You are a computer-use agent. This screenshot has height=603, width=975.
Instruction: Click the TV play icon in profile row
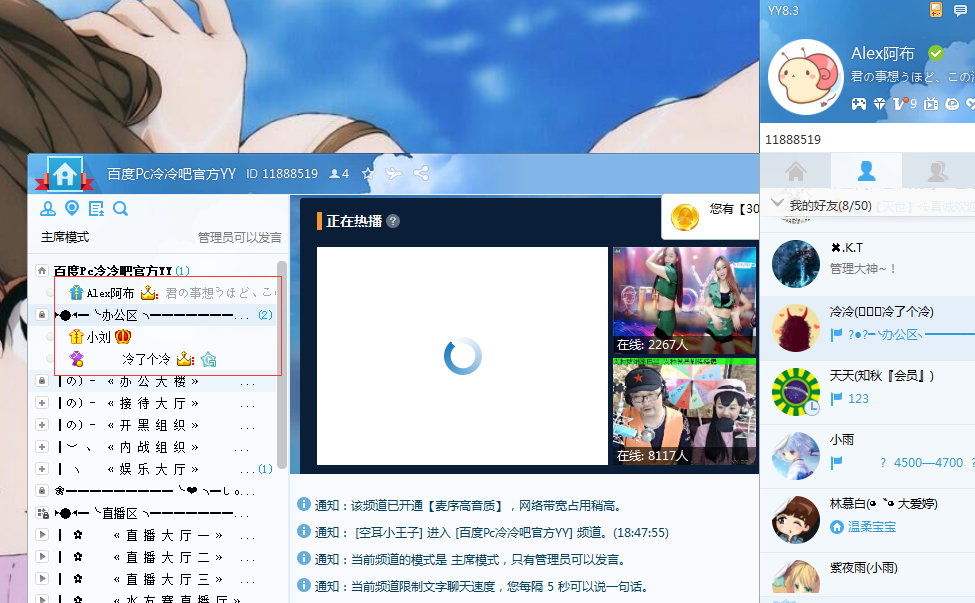[931, 104]
